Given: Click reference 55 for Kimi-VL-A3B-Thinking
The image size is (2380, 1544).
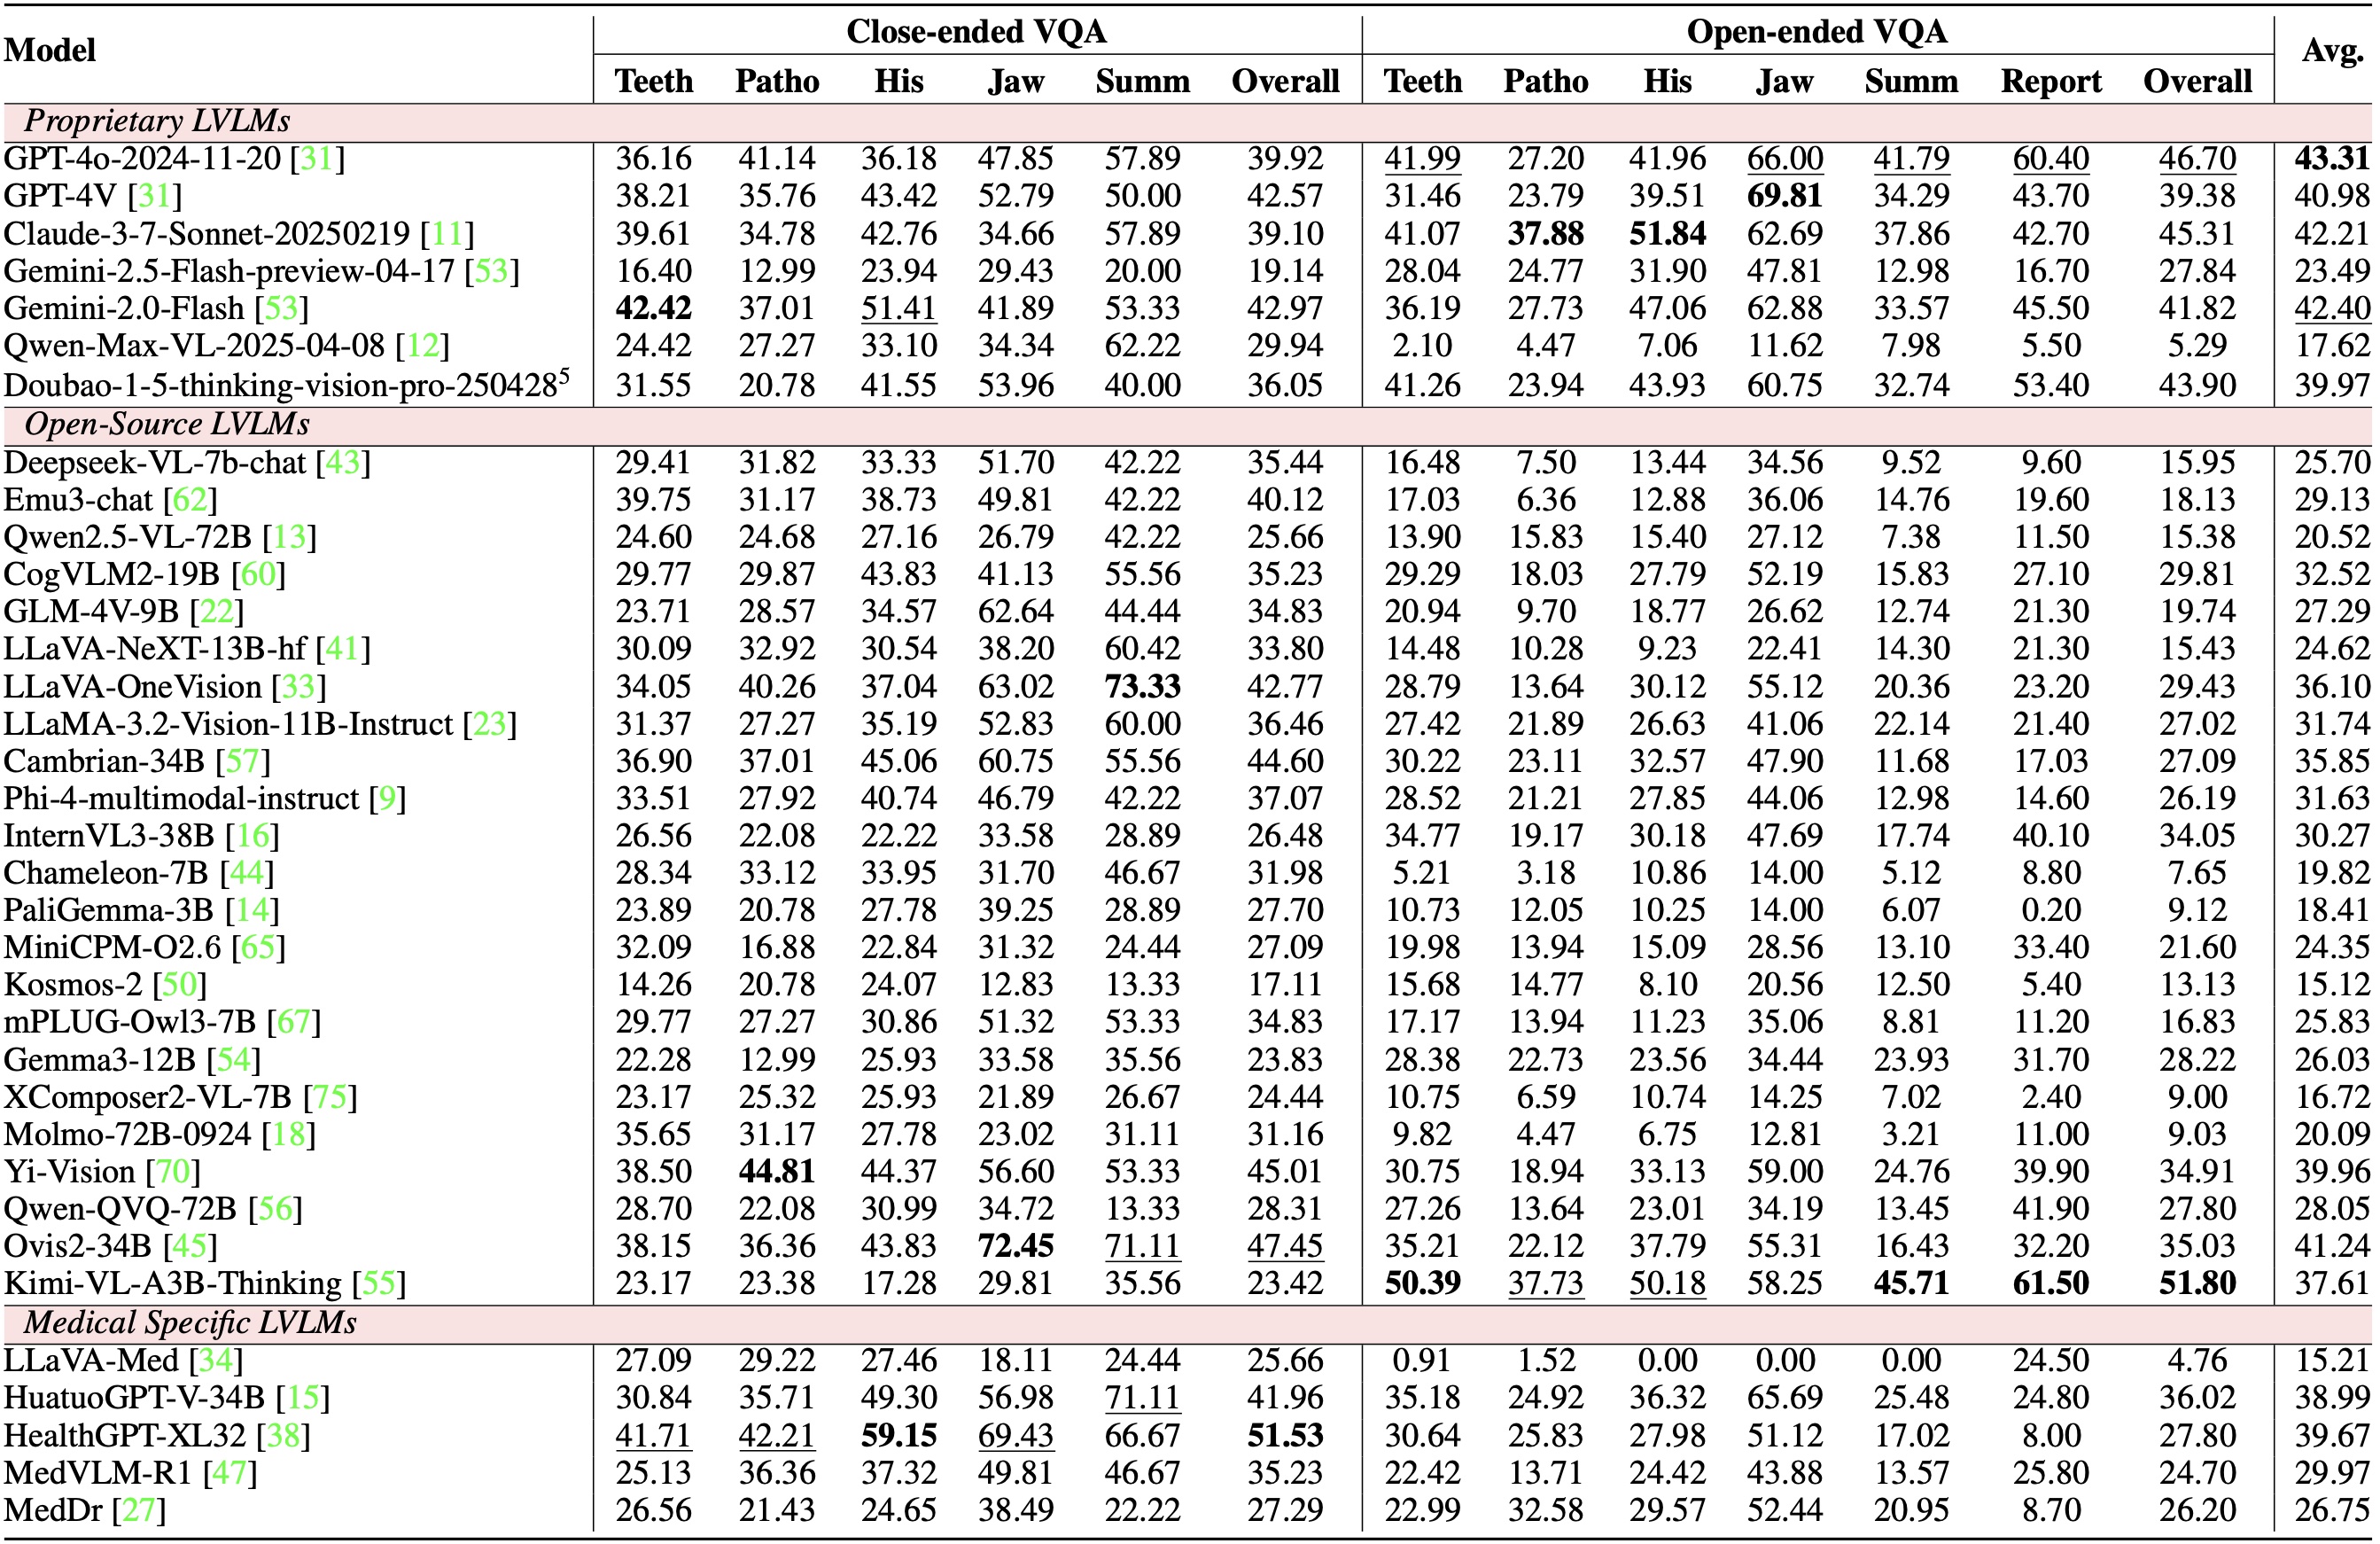Looking at the screenshot, I should (x=379, y=1284).
